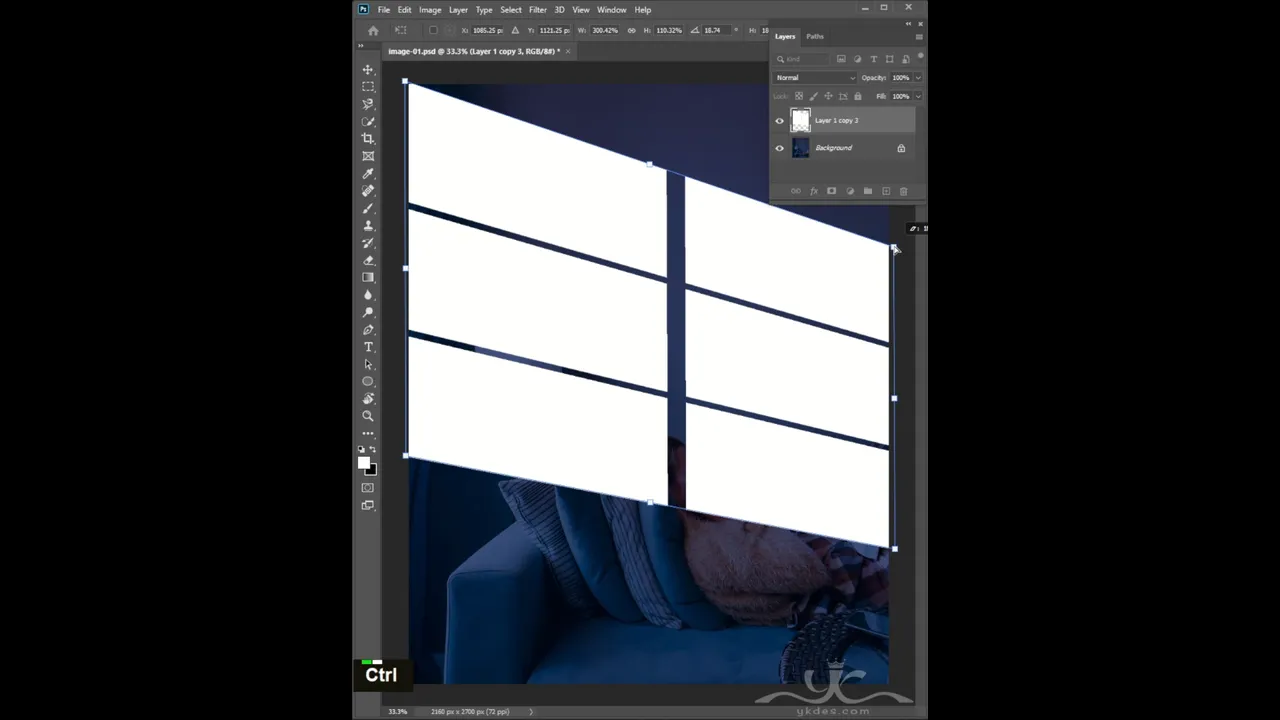This screenshot has width=1280, height=720.
Task: Hide the Background layer visibility eye
Action: click(780, 148)
